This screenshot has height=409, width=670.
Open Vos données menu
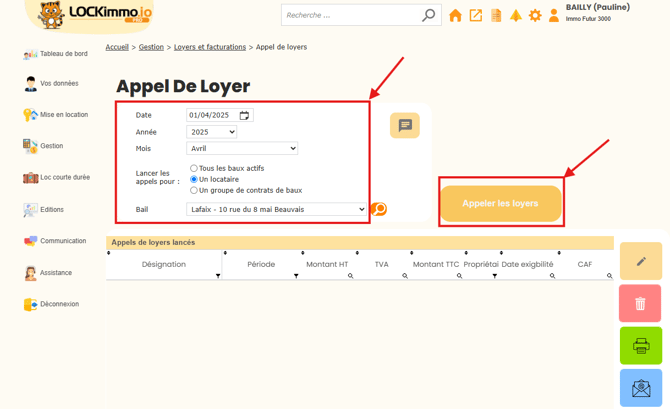51,83
